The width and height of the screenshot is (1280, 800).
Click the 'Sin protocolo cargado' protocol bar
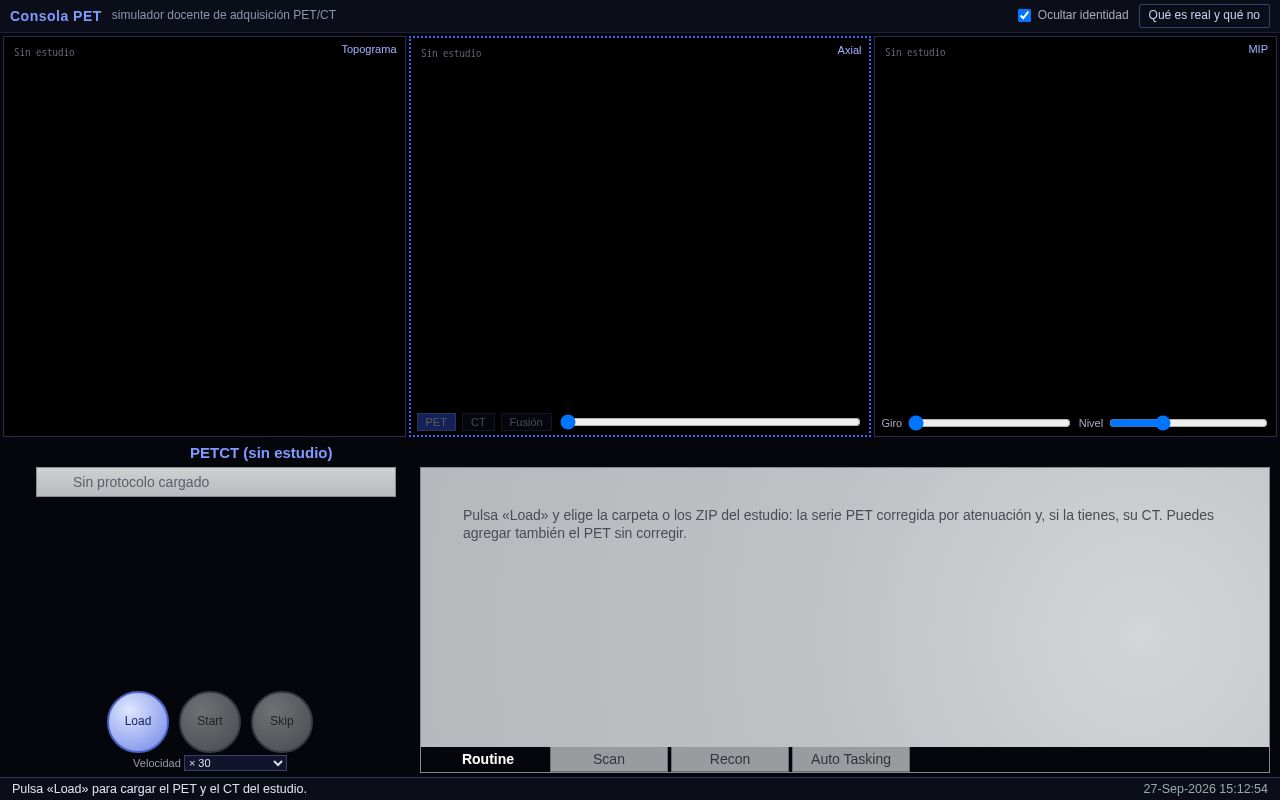216,482
